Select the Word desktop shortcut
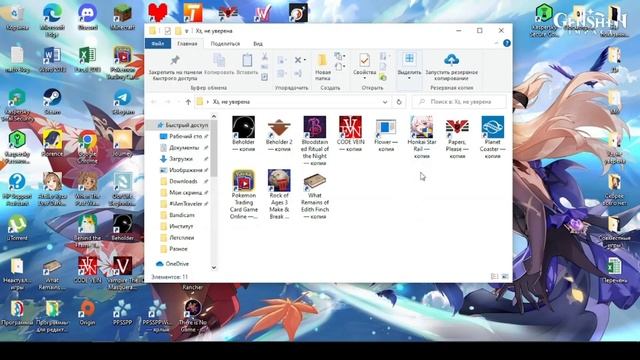 coord(52,60)
